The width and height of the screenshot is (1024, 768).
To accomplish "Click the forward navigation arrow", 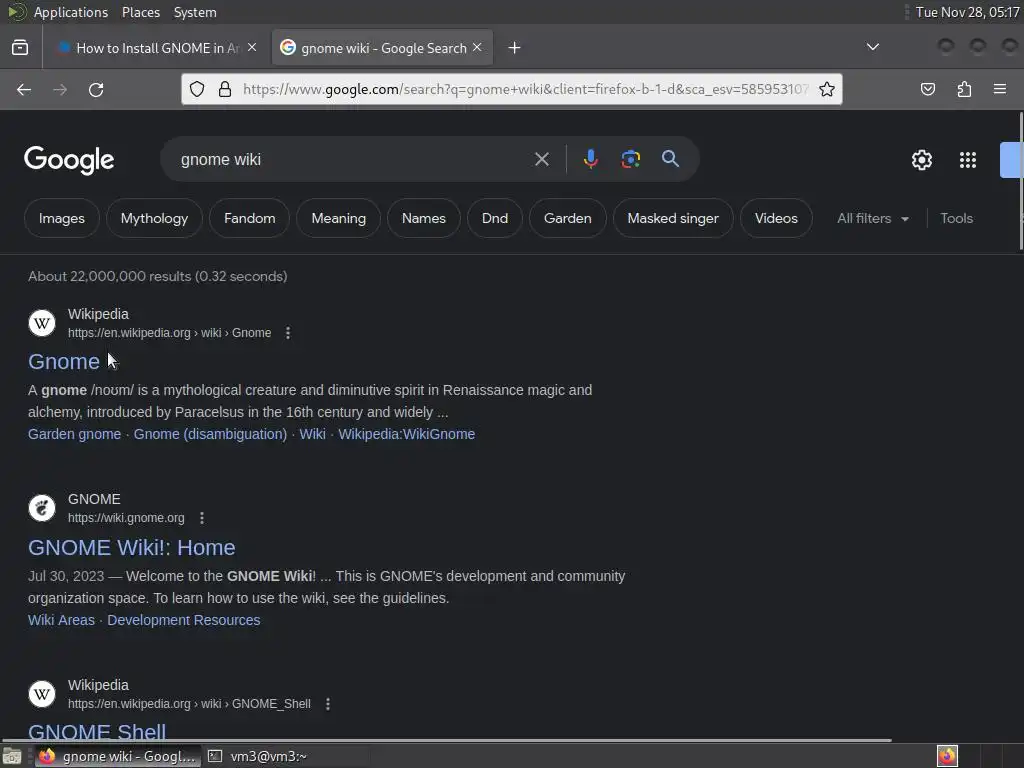I will (x=60, y=89).
